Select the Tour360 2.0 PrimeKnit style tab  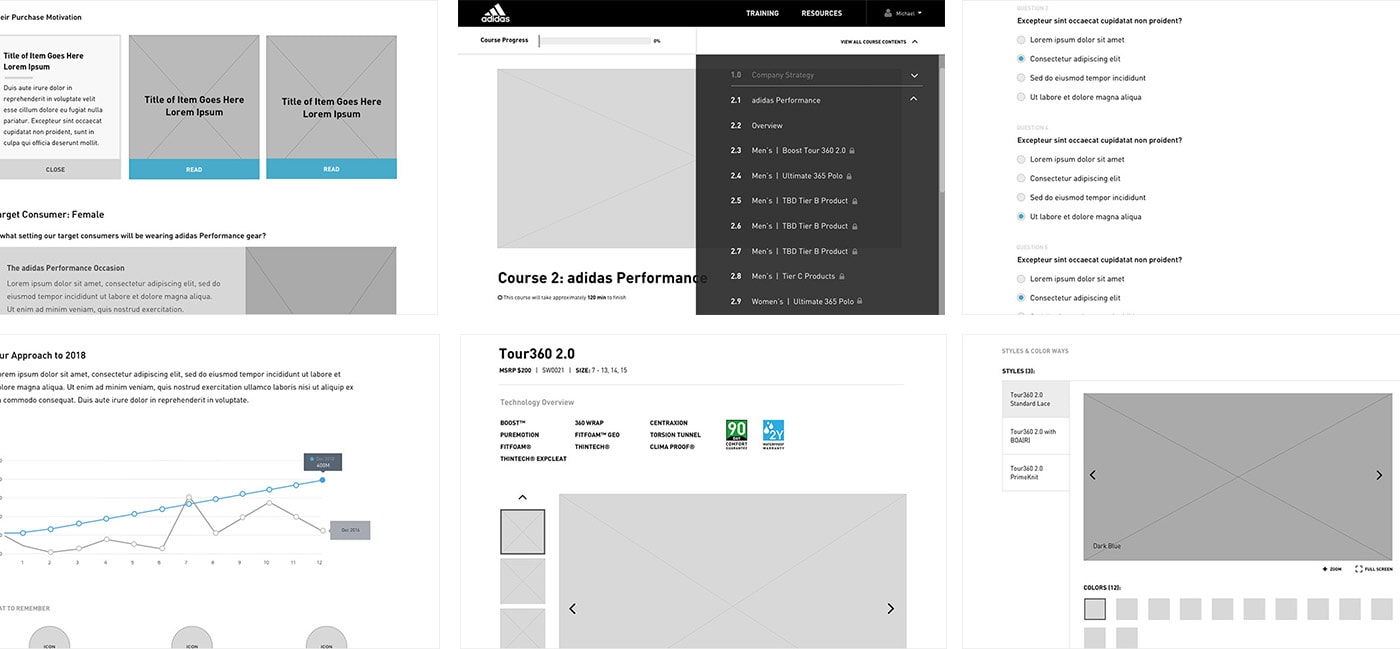coord(1036,472)
